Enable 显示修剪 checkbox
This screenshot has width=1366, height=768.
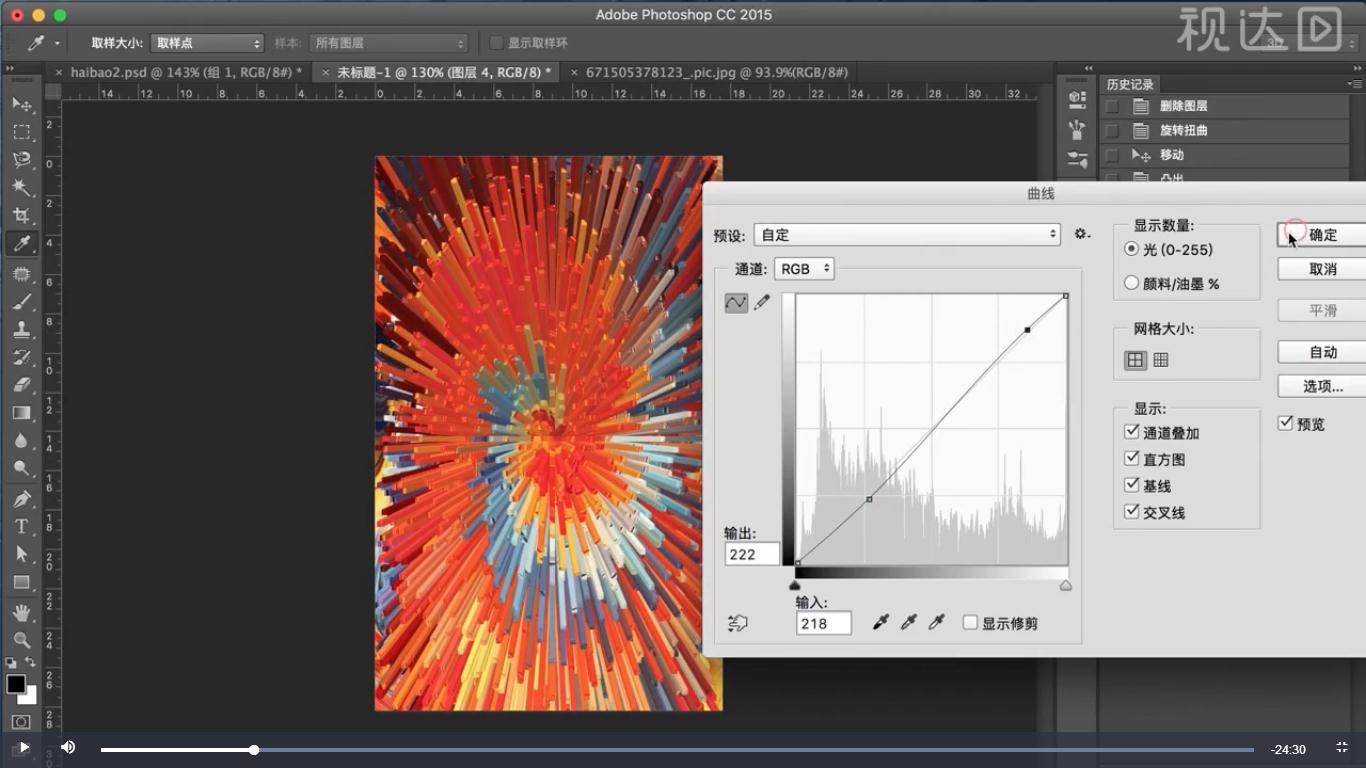[970, 622]
